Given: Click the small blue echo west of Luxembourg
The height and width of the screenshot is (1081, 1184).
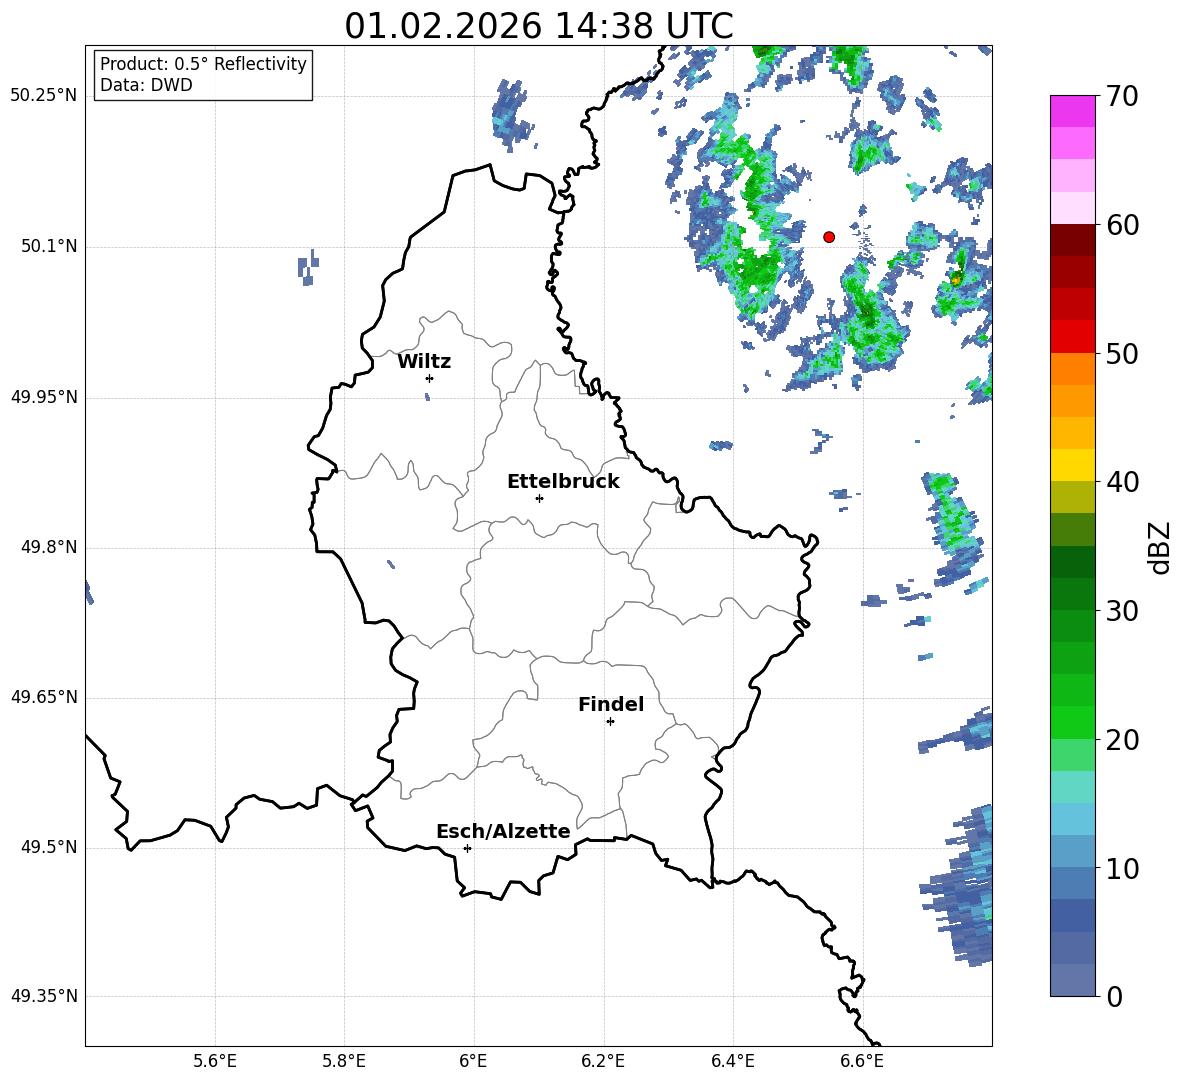Looking at the screenshot, I should click(307, 267).
